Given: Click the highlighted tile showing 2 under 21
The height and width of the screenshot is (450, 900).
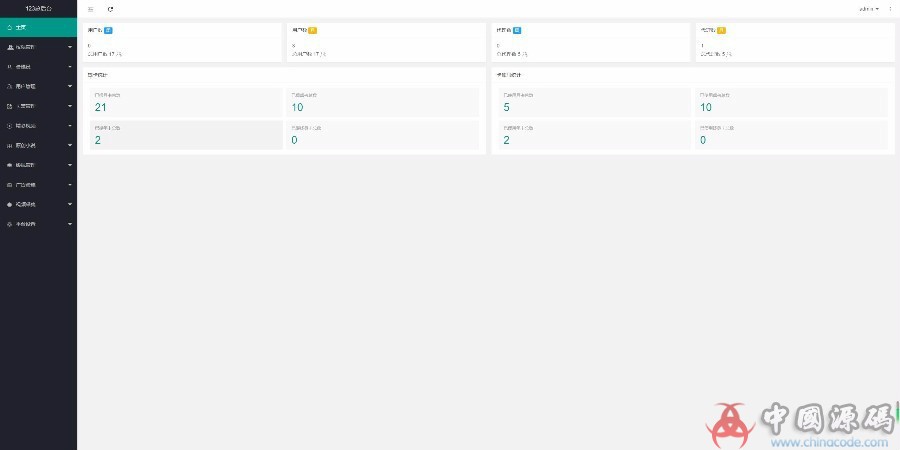Looking at the screenshot, I should [x=186, y=135].
